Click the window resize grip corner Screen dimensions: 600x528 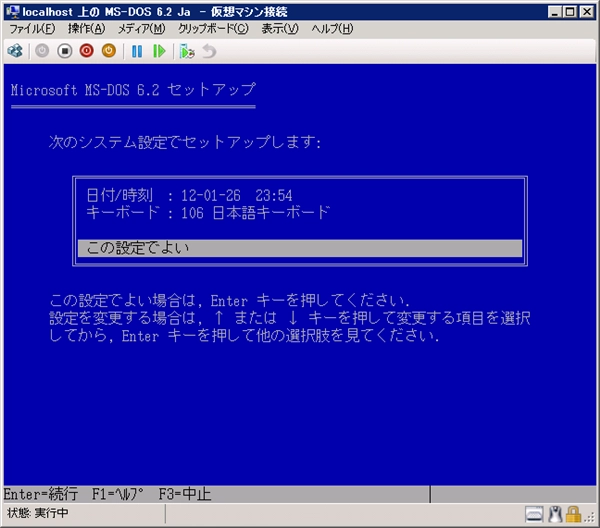coord(590,517)
